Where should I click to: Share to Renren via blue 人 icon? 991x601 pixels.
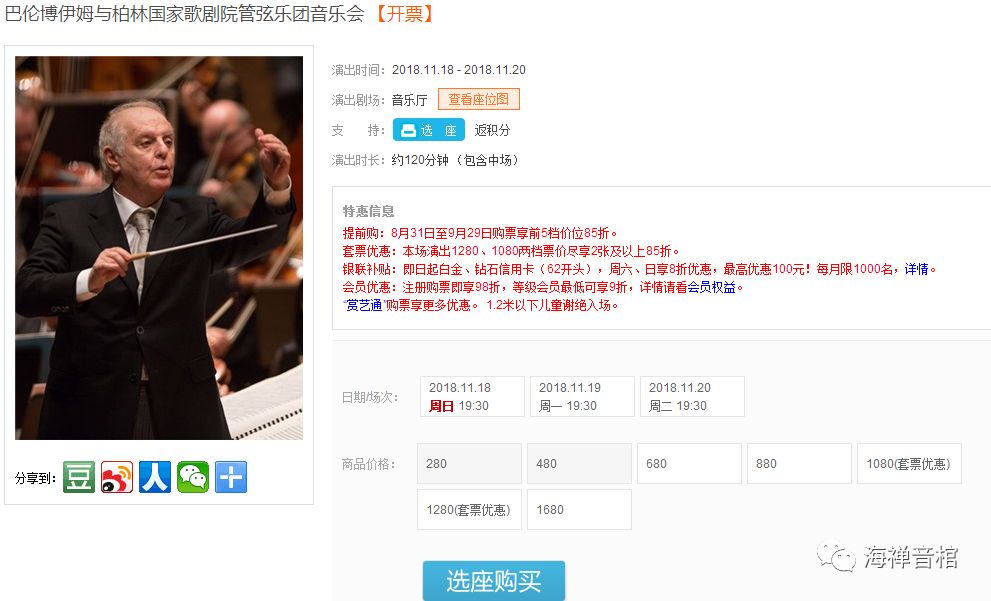(x=155, y=477)
